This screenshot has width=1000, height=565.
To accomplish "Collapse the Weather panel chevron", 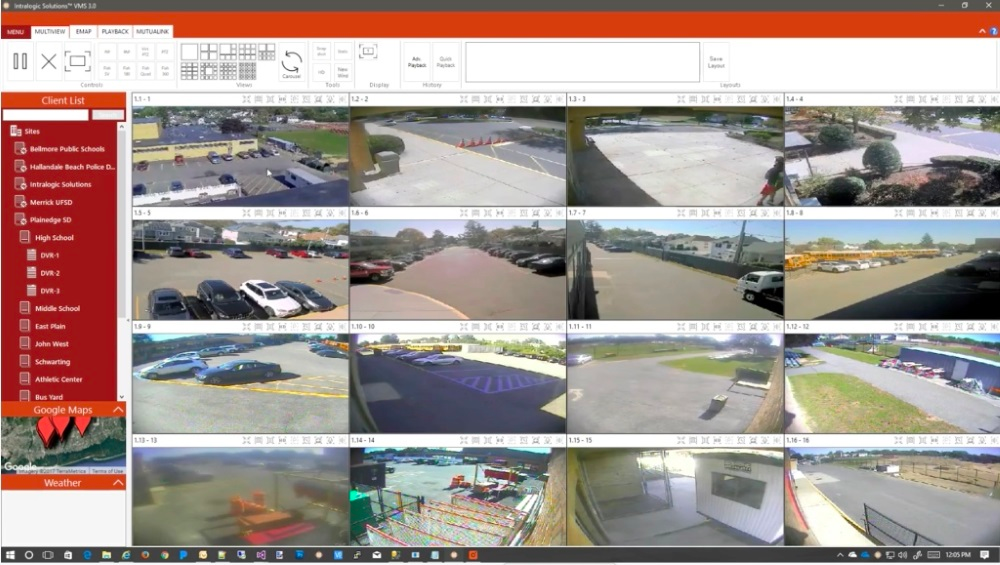I will point(118,483).
